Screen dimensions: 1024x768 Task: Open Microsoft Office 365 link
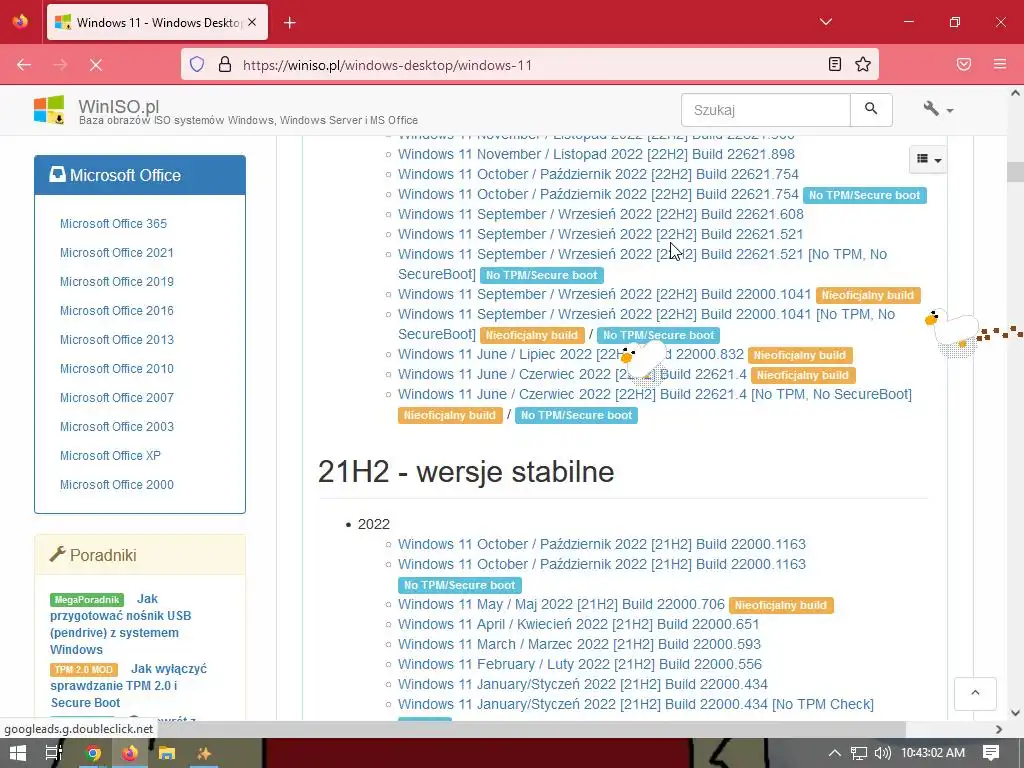click(x=114, y=223)
